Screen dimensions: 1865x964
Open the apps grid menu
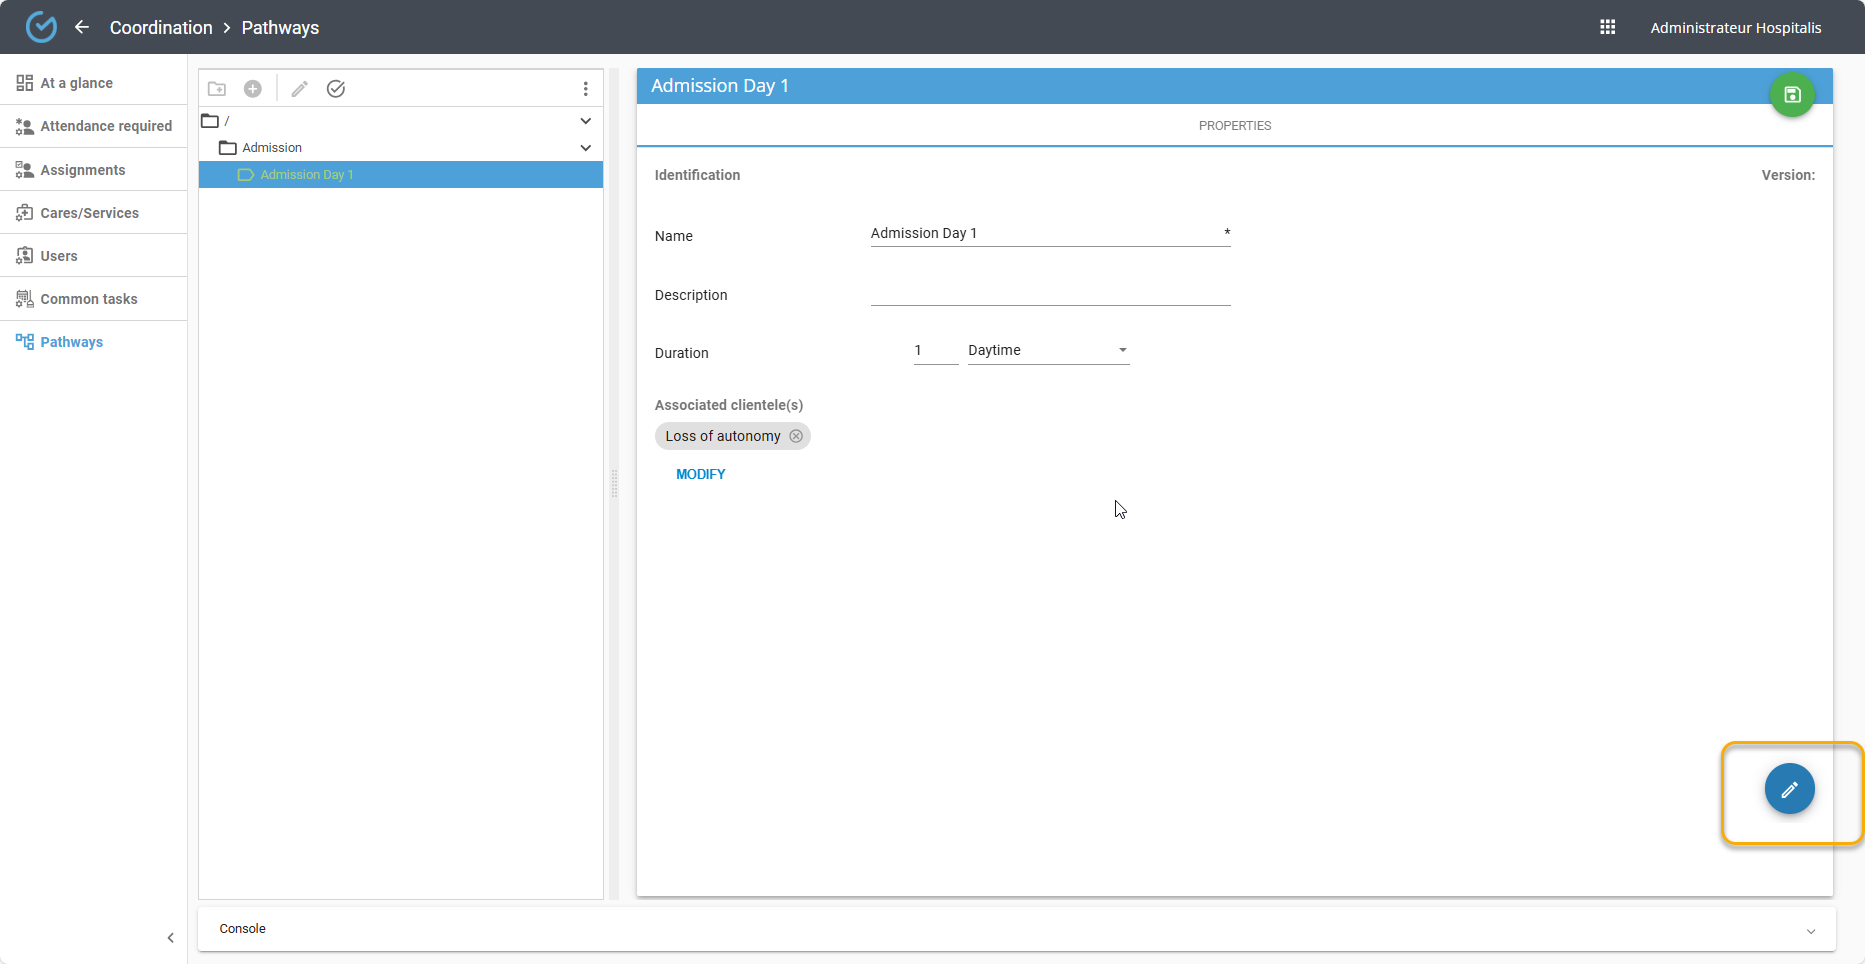pos(1608,27)
